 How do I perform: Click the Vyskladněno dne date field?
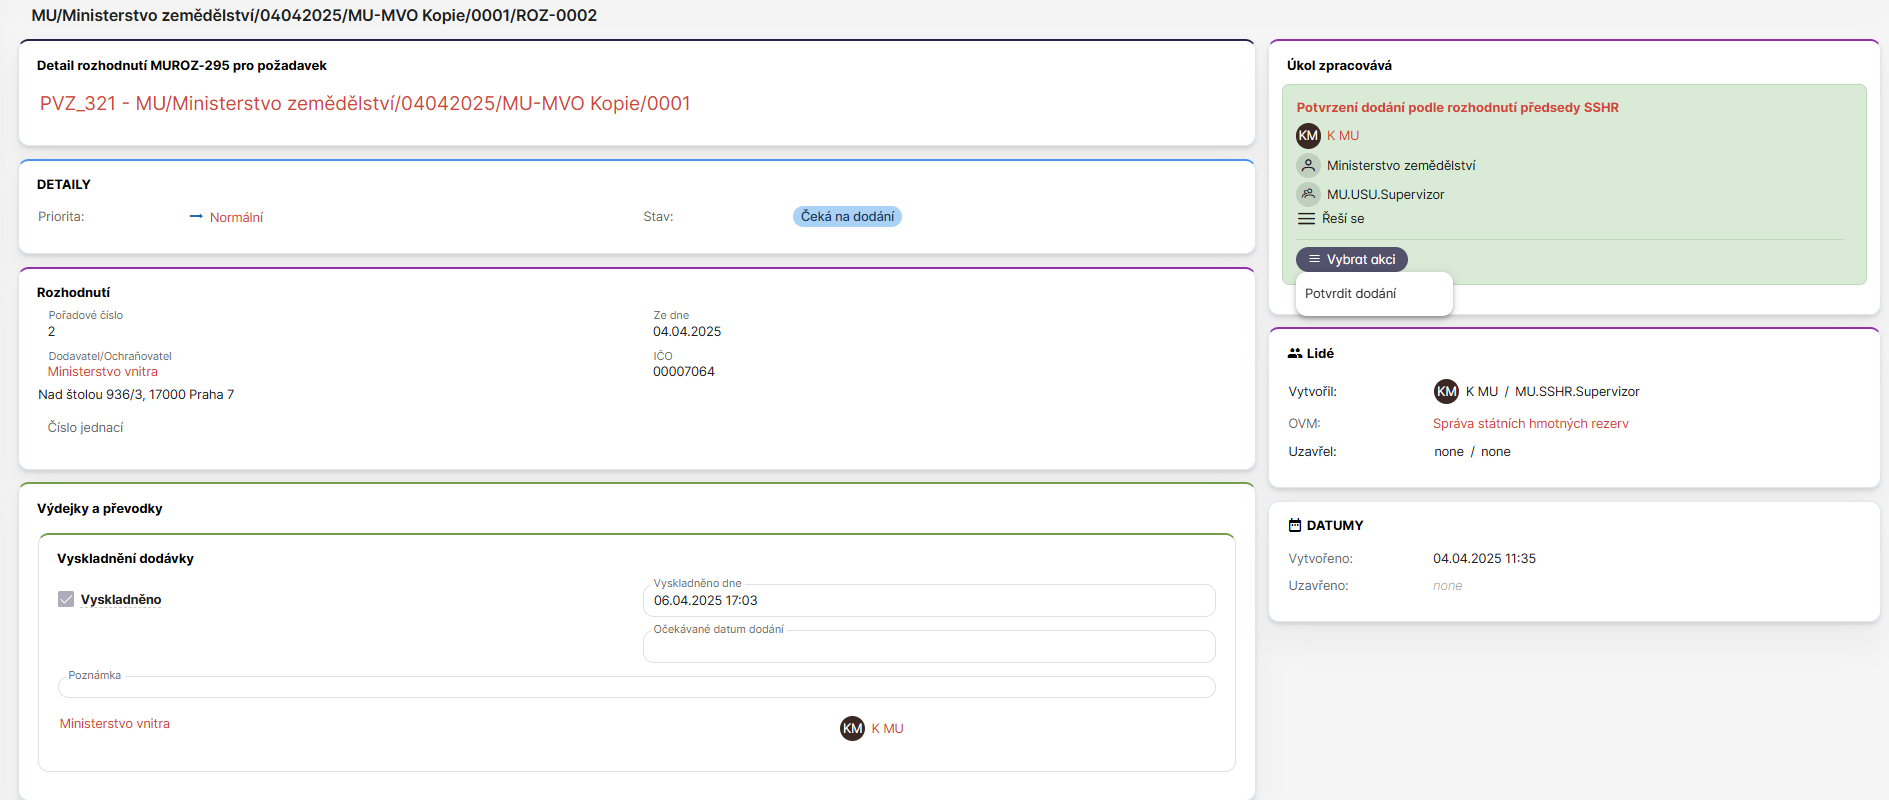point(928,601)
